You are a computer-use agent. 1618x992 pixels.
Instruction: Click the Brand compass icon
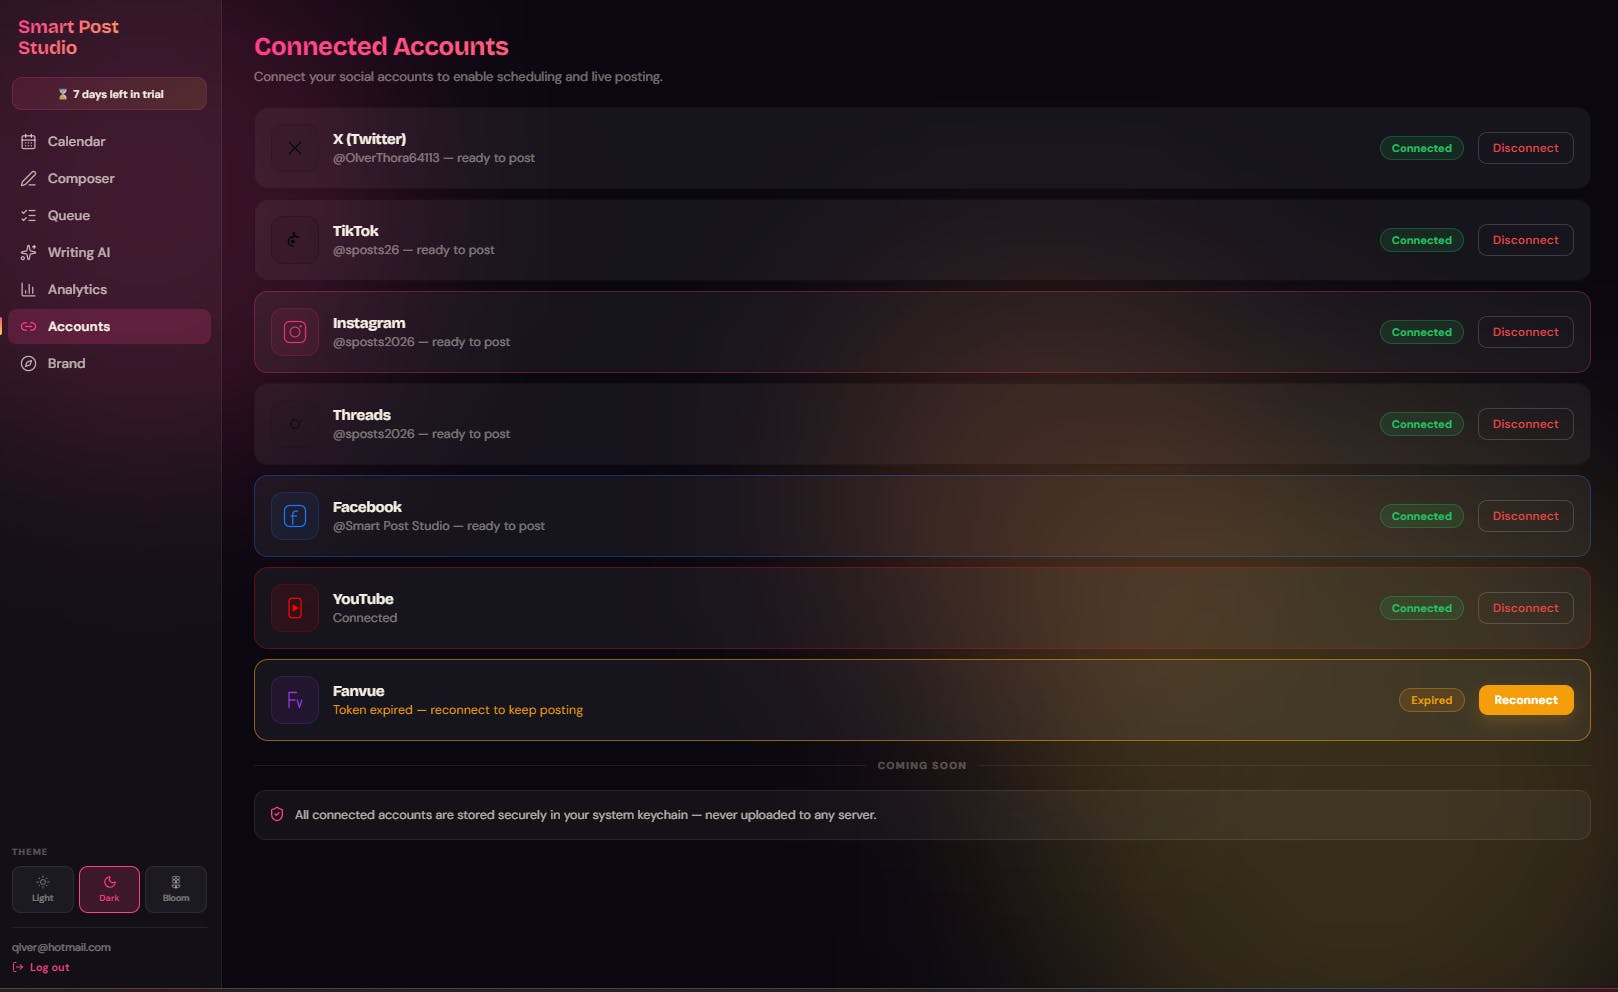pyautogui.click(x=28, y=363)
